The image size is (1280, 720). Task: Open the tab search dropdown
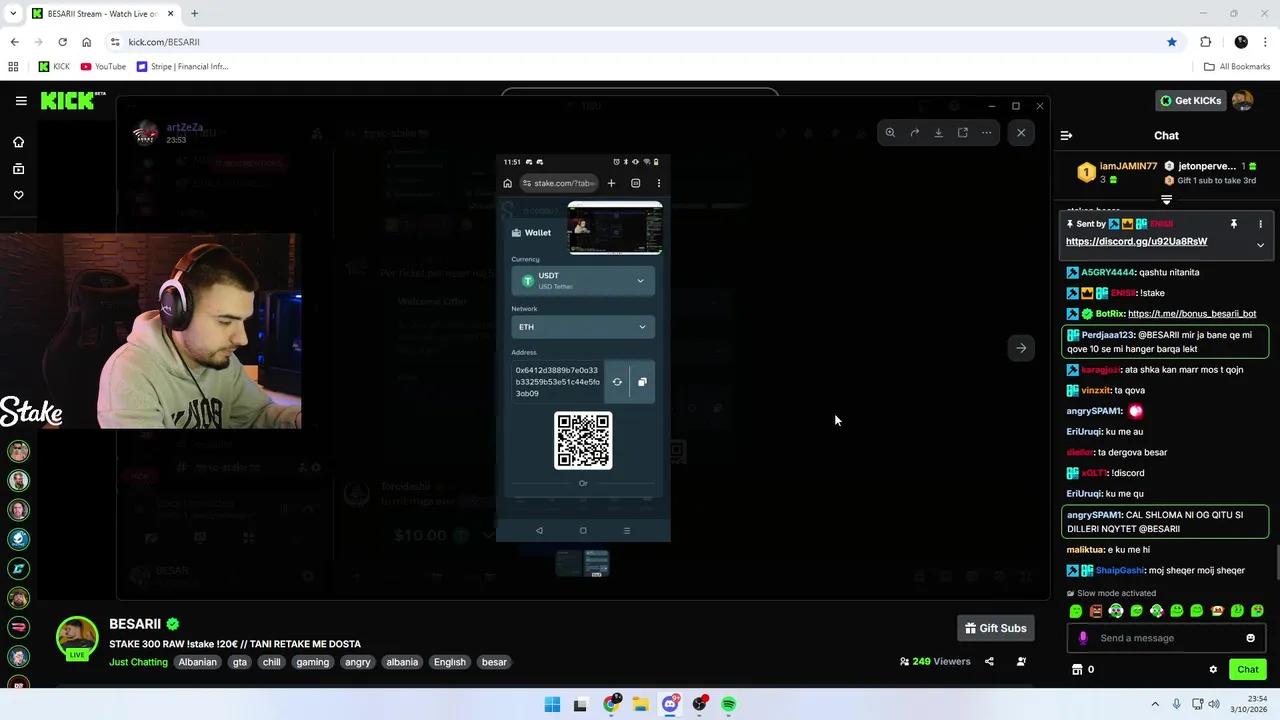point(13,14)
